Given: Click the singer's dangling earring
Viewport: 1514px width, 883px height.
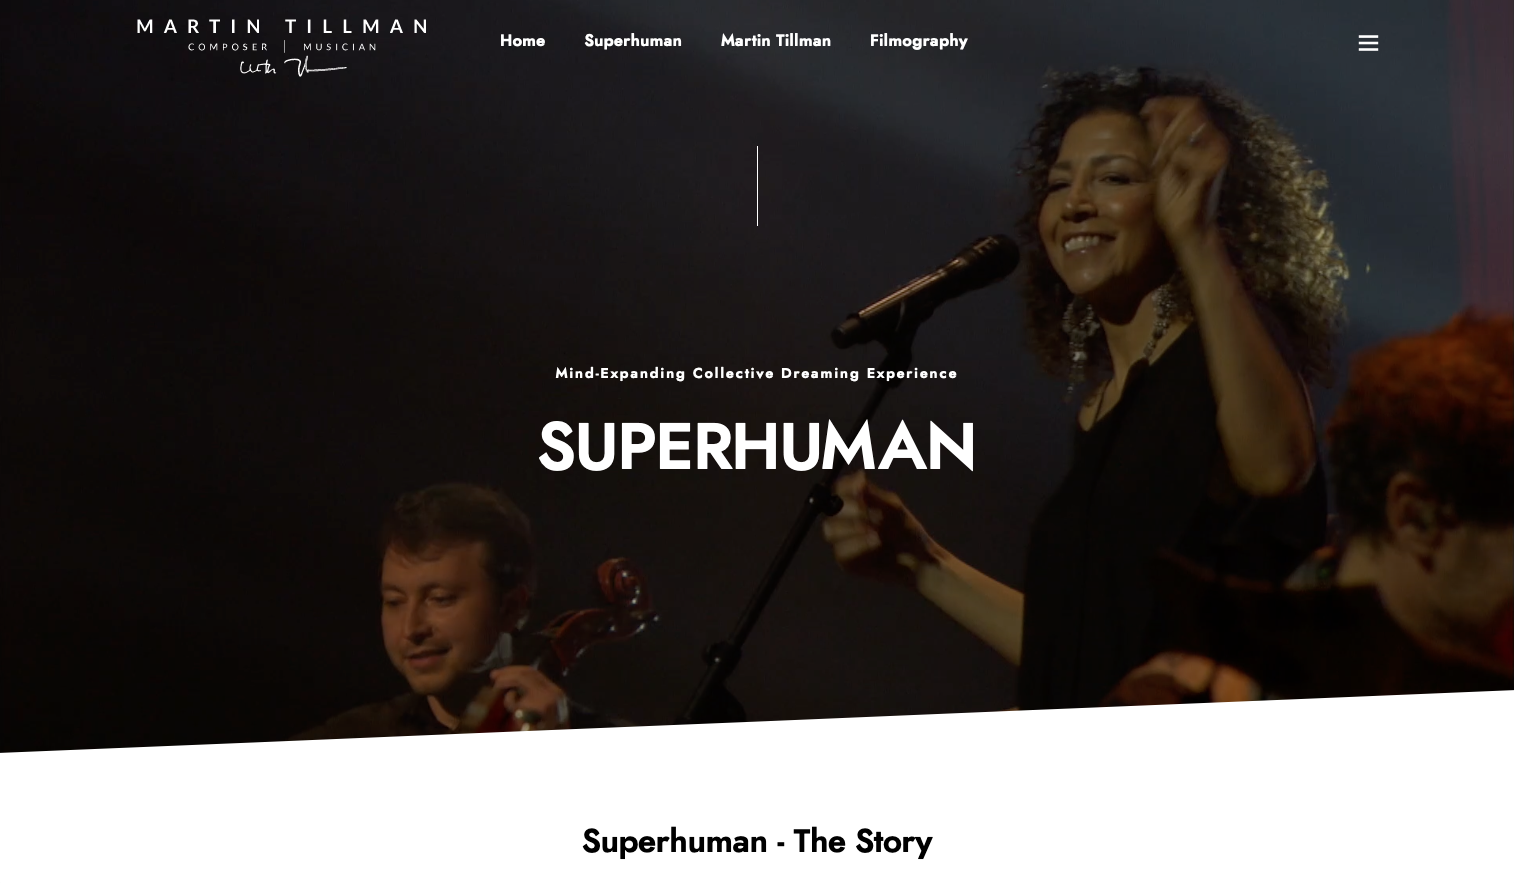Looking at the screenshot, I should (1080, 340).
